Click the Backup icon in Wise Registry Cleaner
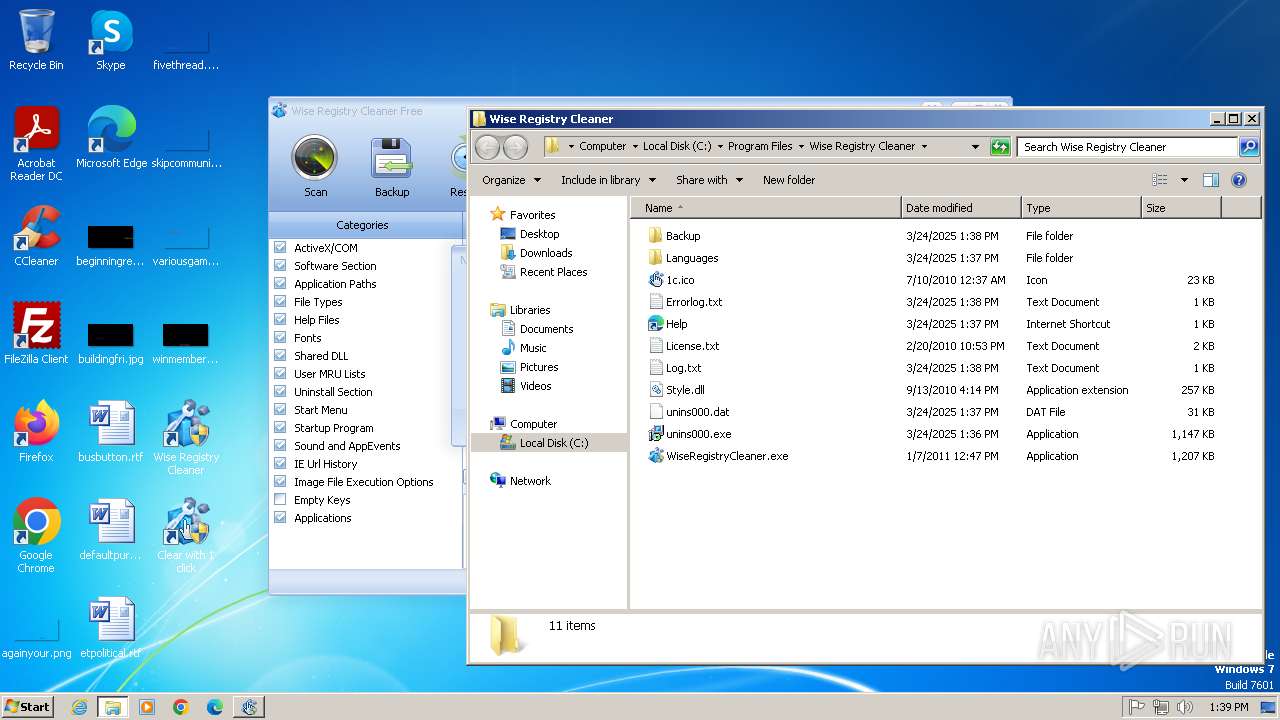Viewport: 1280px width, 720px height. pos(392,160)
